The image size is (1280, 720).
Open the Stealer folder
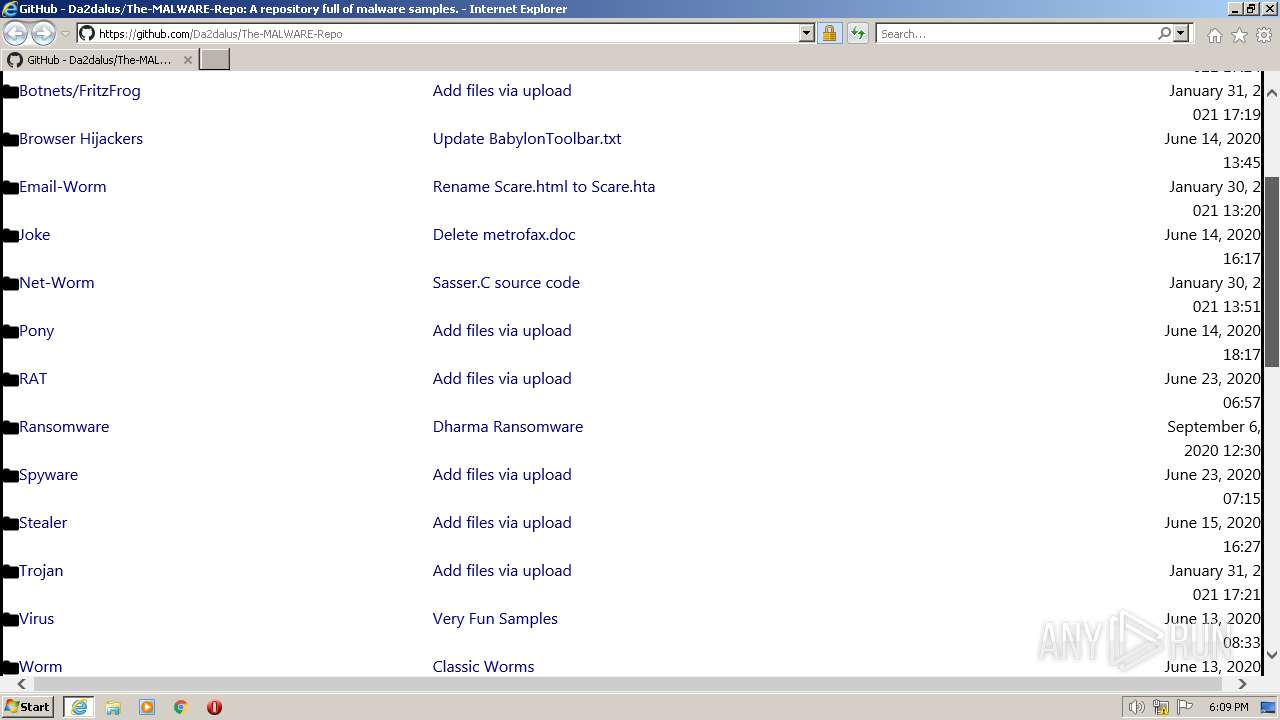pos(43,522)
